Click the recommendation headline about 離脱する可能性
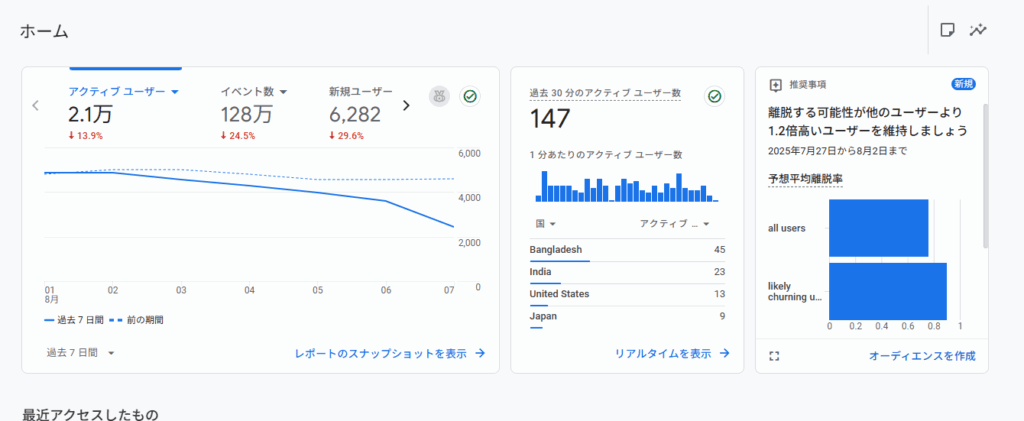1024x421 pixels. click(x=869, y=121)
